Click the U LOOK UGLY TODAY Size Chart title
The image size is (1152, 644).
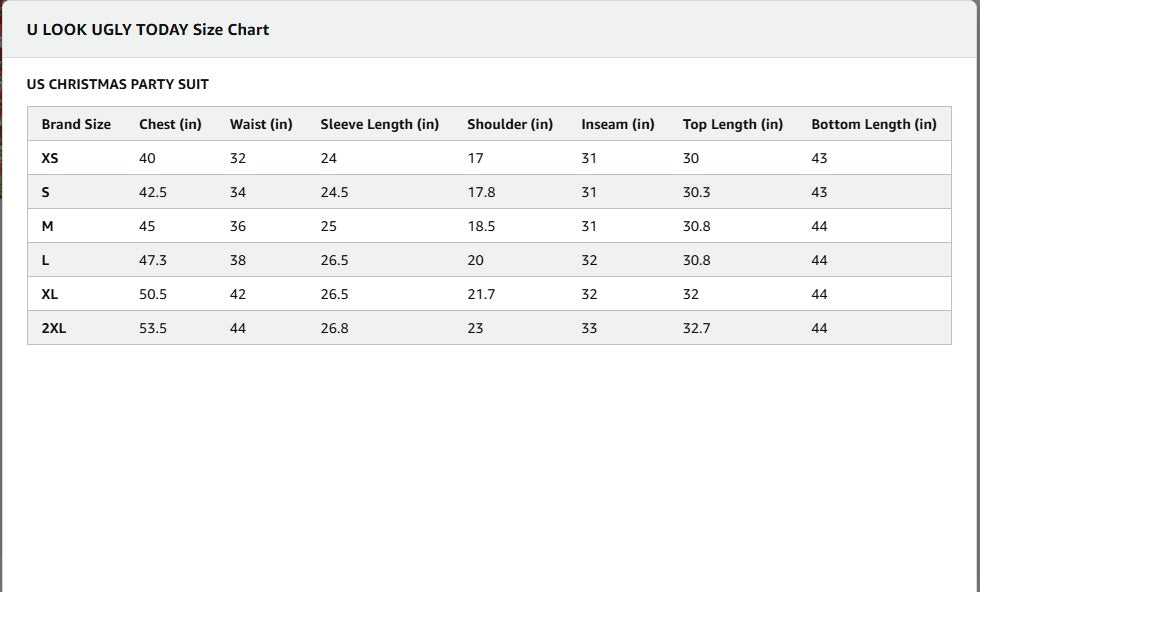tap(148, 30)
